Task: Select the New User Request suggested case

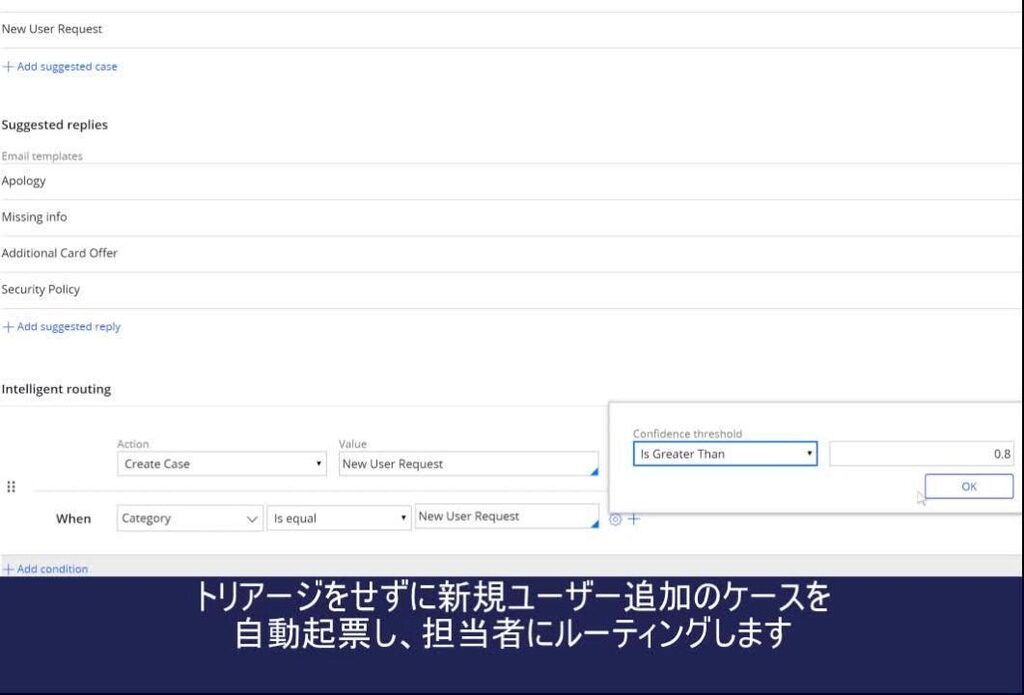Action: click(x=52, y=29)
